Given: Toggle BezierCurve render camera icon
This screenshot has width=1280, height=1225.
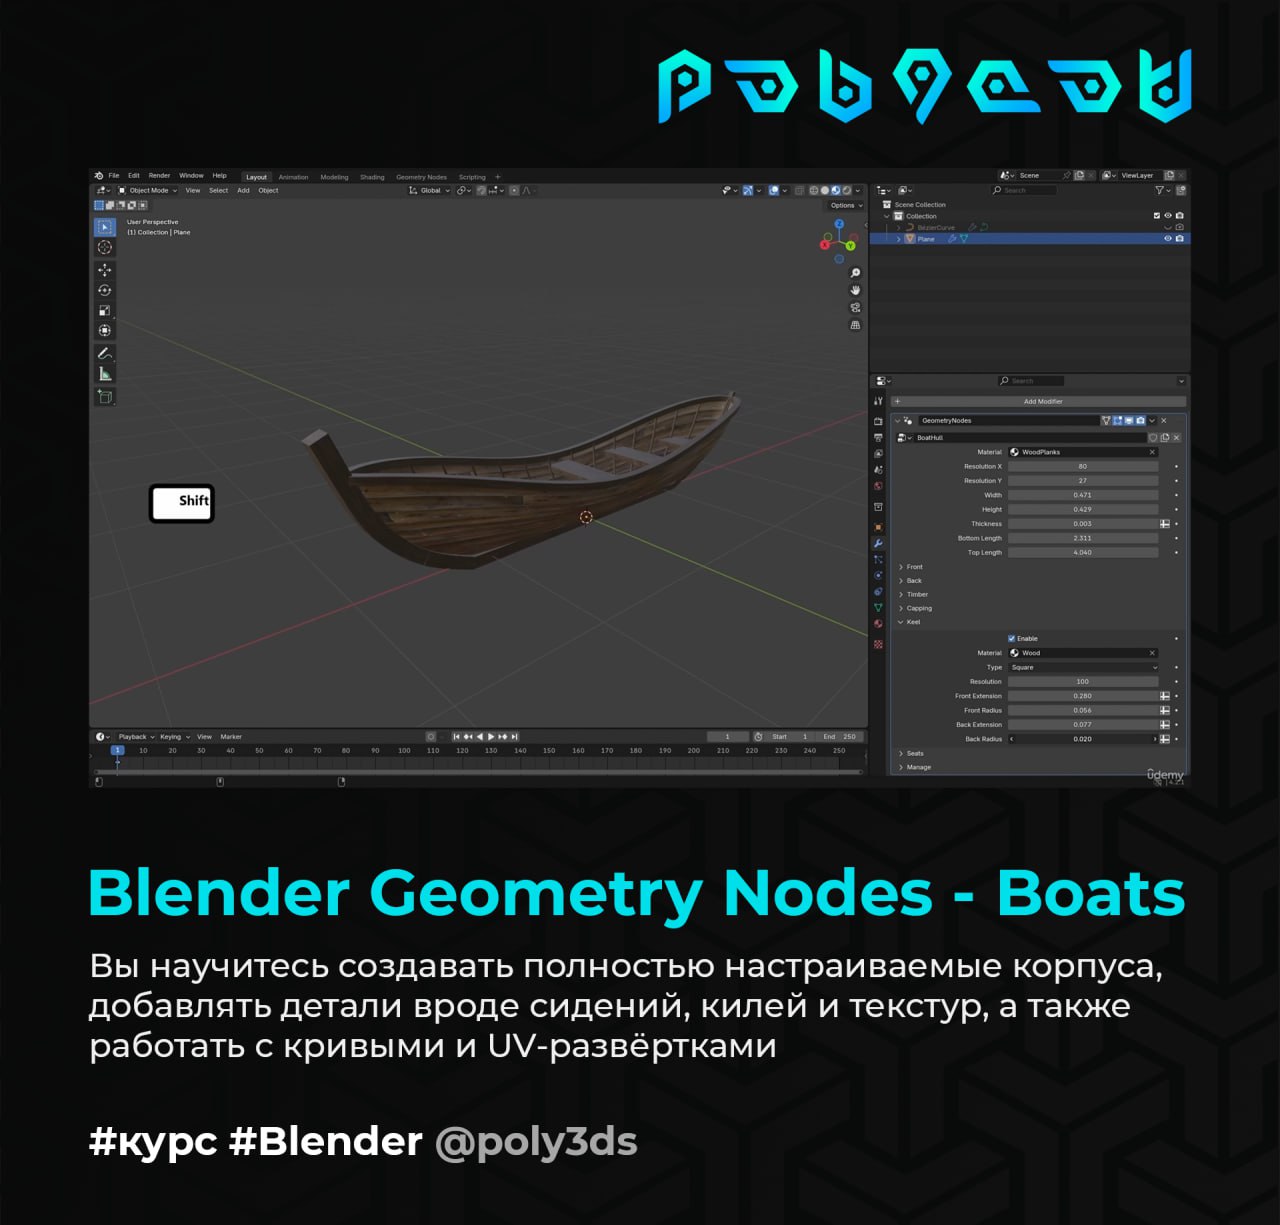Looking at the screenshot, I should coord(1180,227).
